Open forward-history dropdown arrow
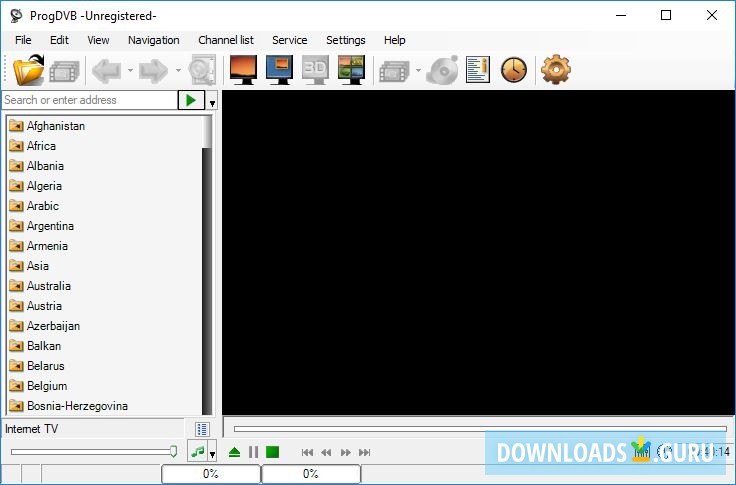The image size is (736, 485). coord(178,70)
